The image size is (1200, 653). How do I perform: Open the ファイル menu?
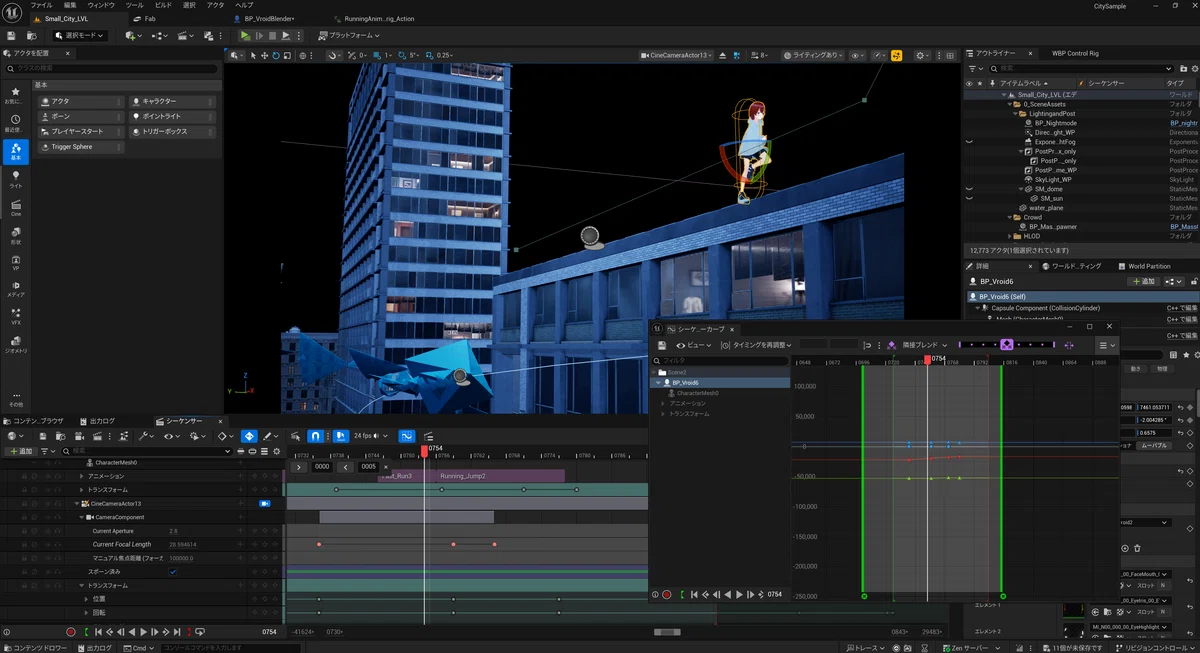[41, 5]
